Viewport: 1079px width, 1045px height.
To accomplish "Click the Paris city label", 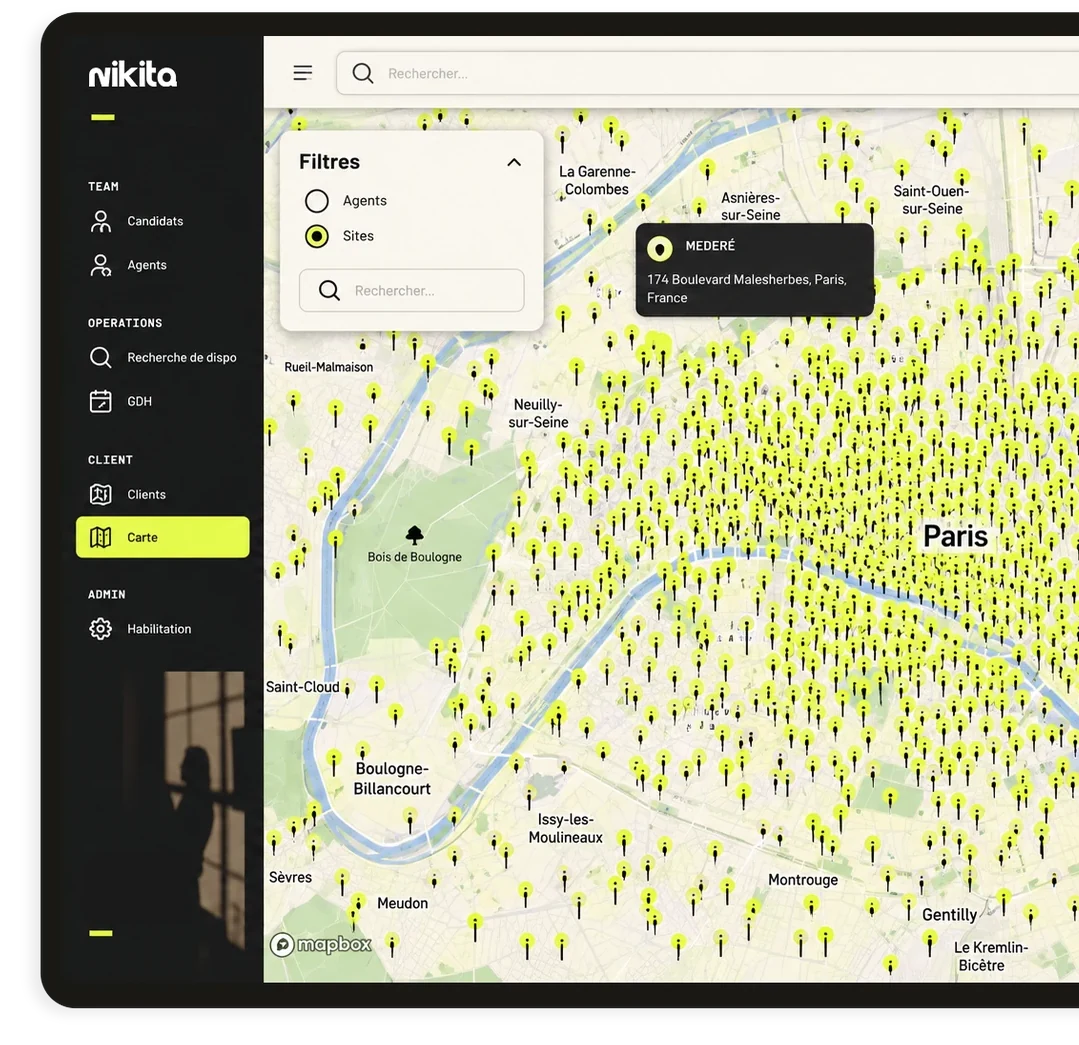I will [x=955, y=537].
